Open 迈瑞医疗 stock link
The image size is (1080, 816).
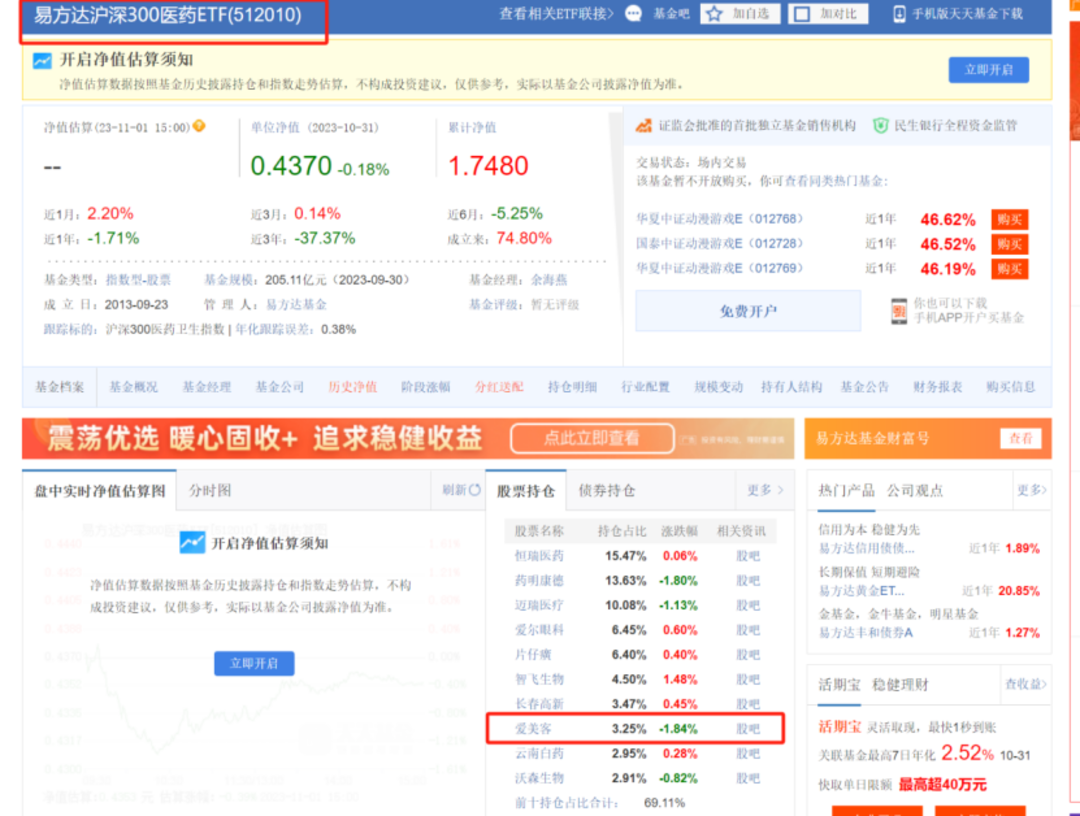click(x=539, y=605)
